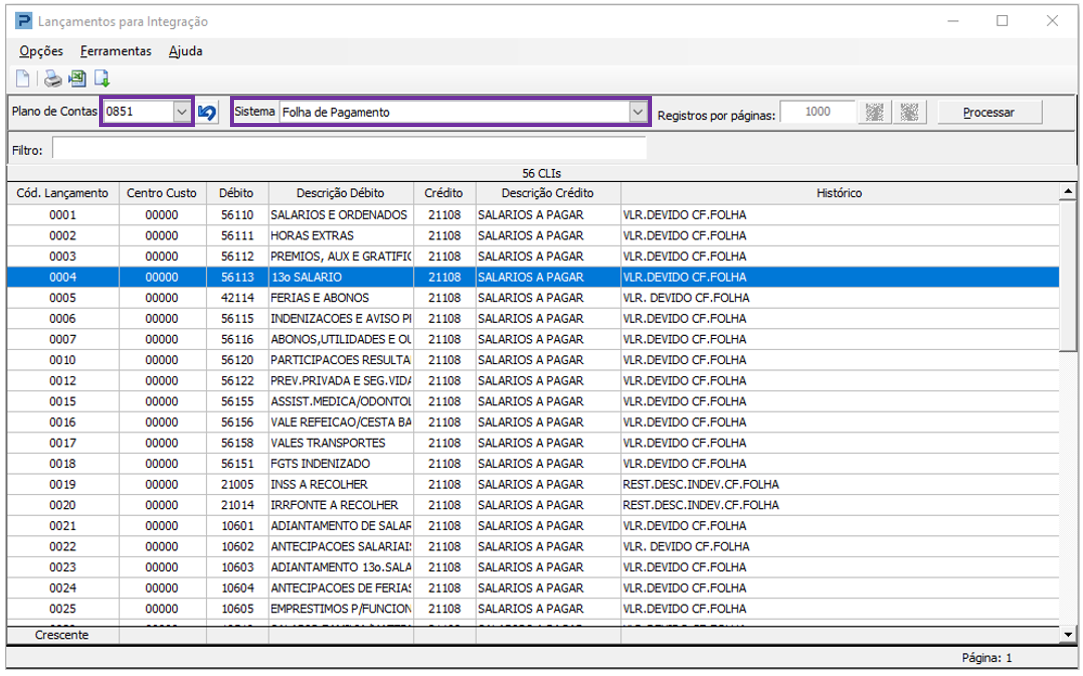Viewport: 1083px width, 676px height.
Task: Click the EMPRESTIMOS P/FUNCION description cell
Action: pyautogui.click(x=341, y=608)
